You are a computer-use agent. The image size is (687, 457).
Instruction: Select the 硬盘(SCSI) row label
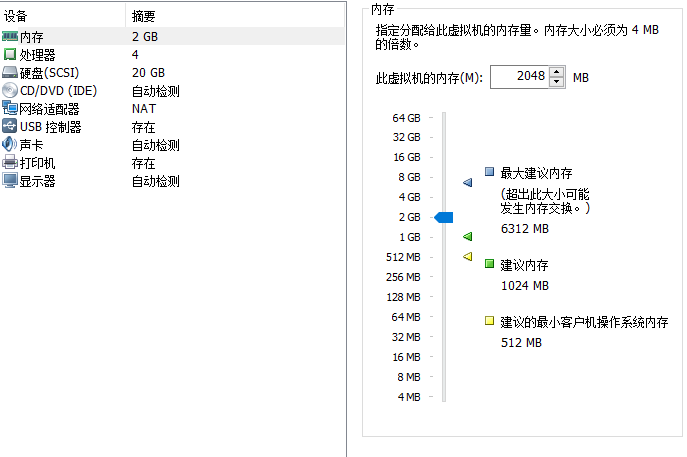coord(50,73)
